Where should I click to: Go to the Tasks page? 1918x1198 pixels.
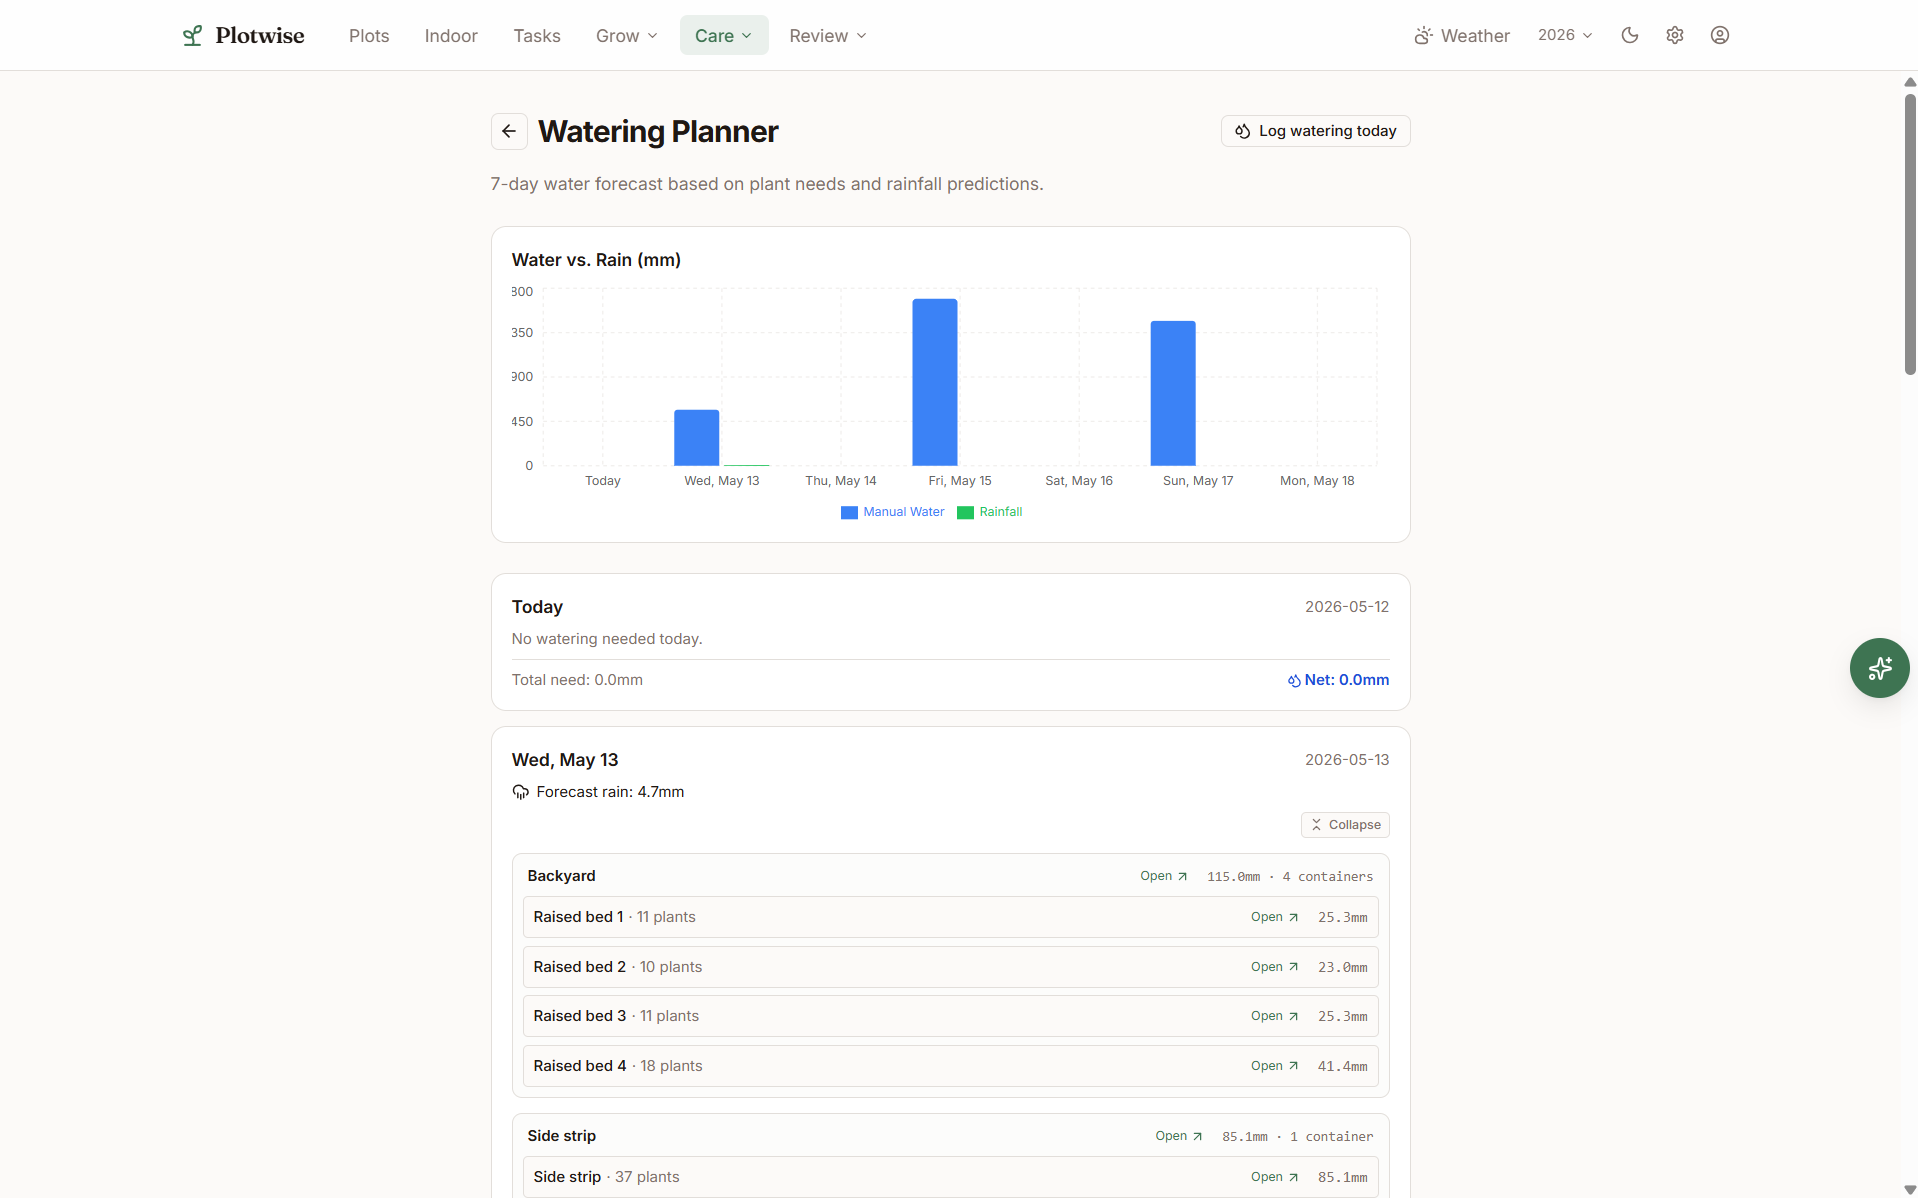(x=537, y=36)
